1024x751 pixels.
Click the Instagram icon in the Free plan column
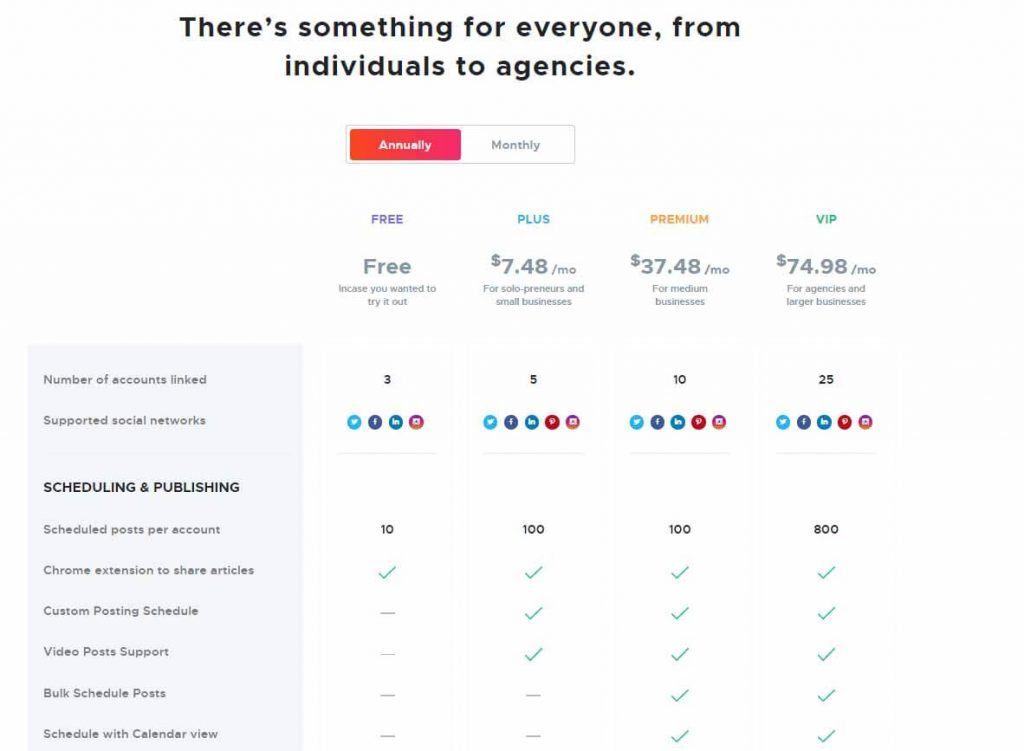[416, 422]
